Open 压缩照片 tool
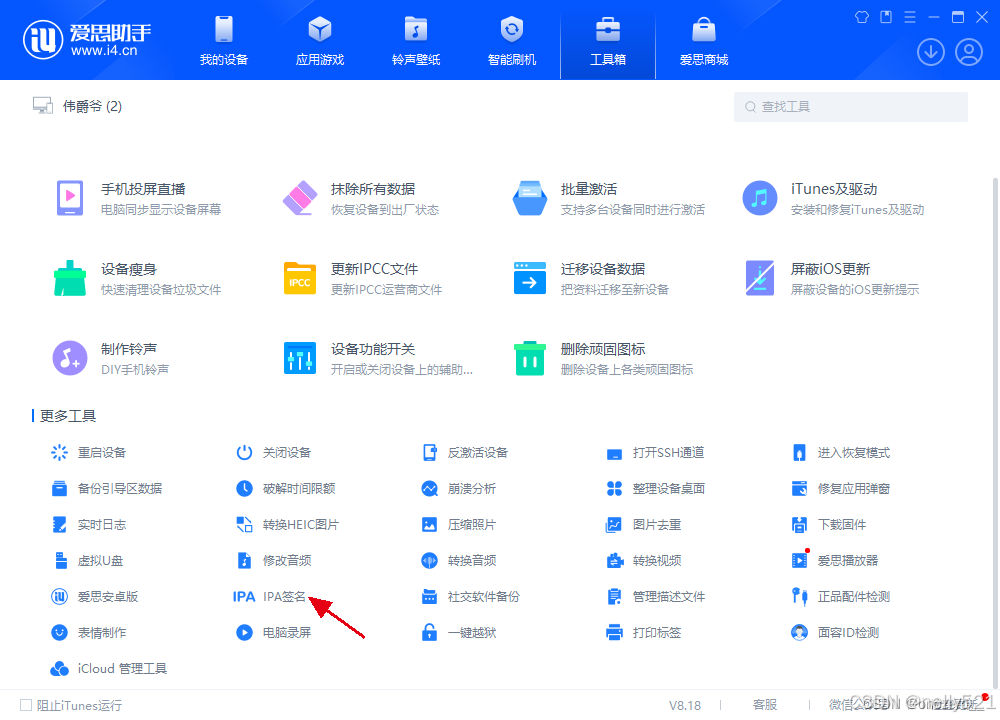Screen dimensions: 1000x720 click(x=459, y=525)
